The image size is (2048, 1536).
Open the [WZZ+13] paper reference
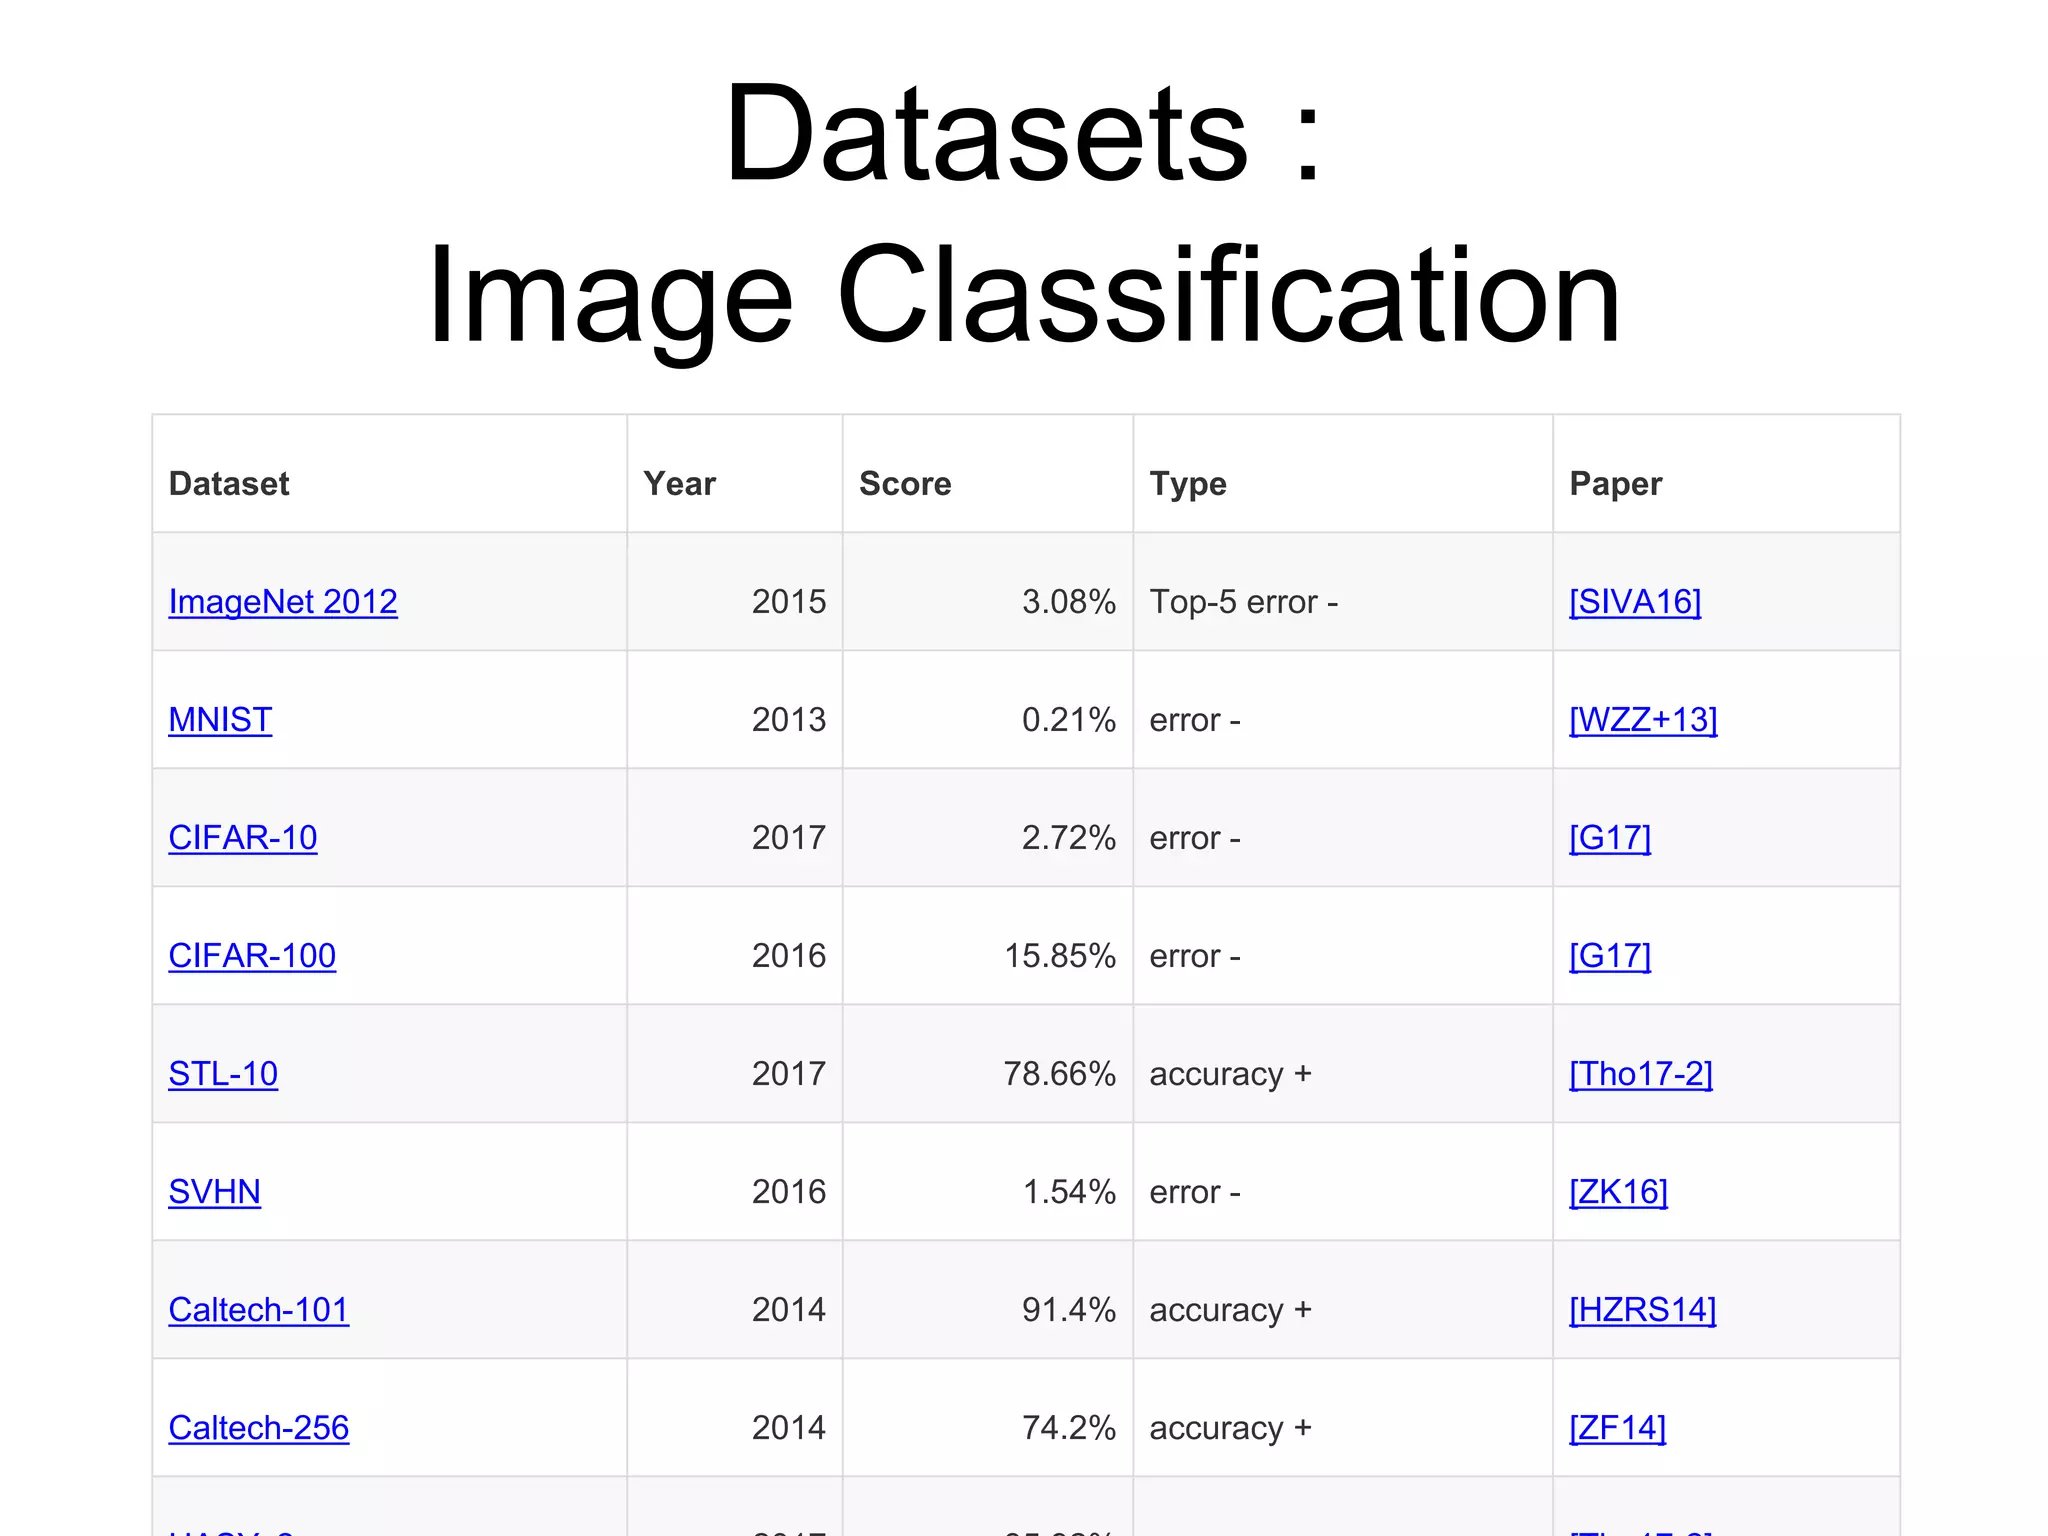coord(1643,720)
